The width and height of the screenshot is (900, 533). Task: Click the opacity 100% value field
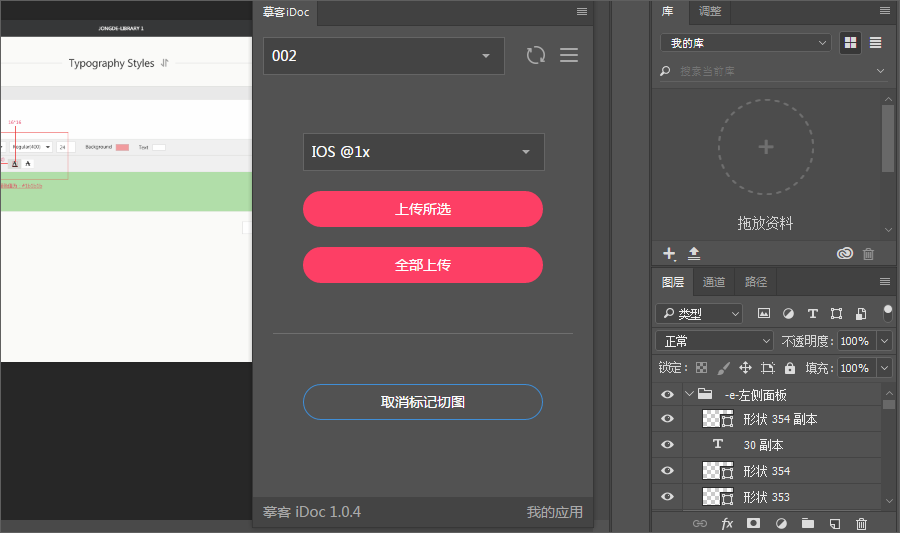point(855,341)
